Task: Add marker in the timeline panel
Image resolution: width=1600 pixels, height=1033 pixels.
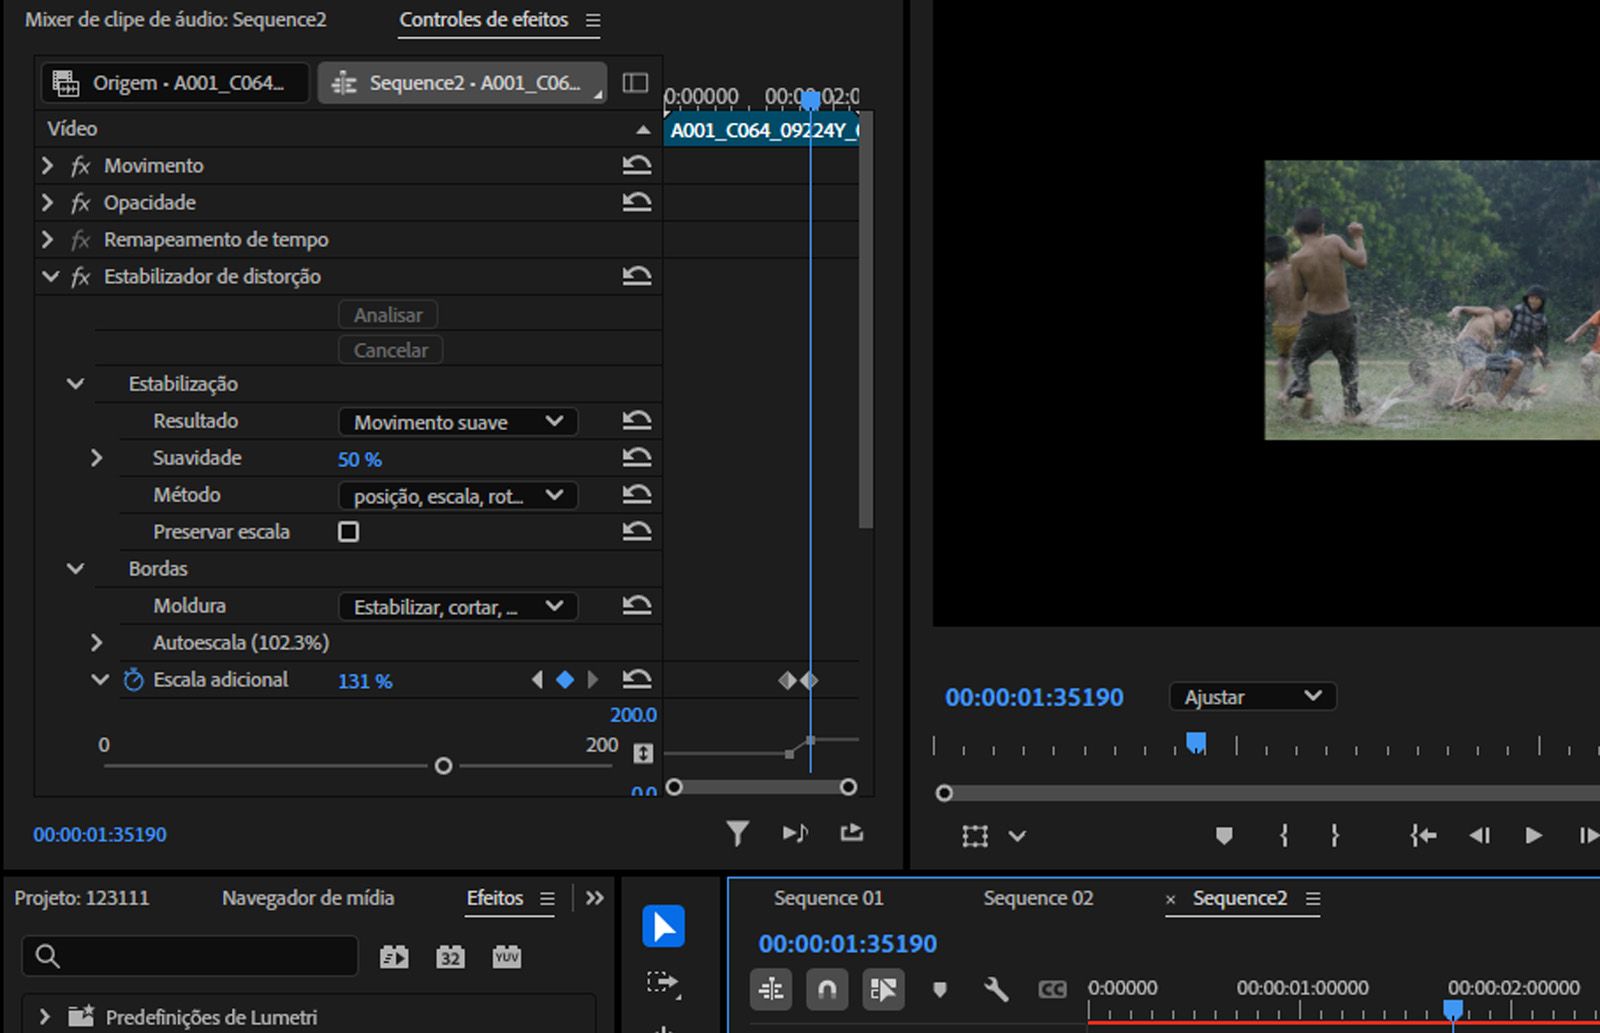Action: (940, 990)
